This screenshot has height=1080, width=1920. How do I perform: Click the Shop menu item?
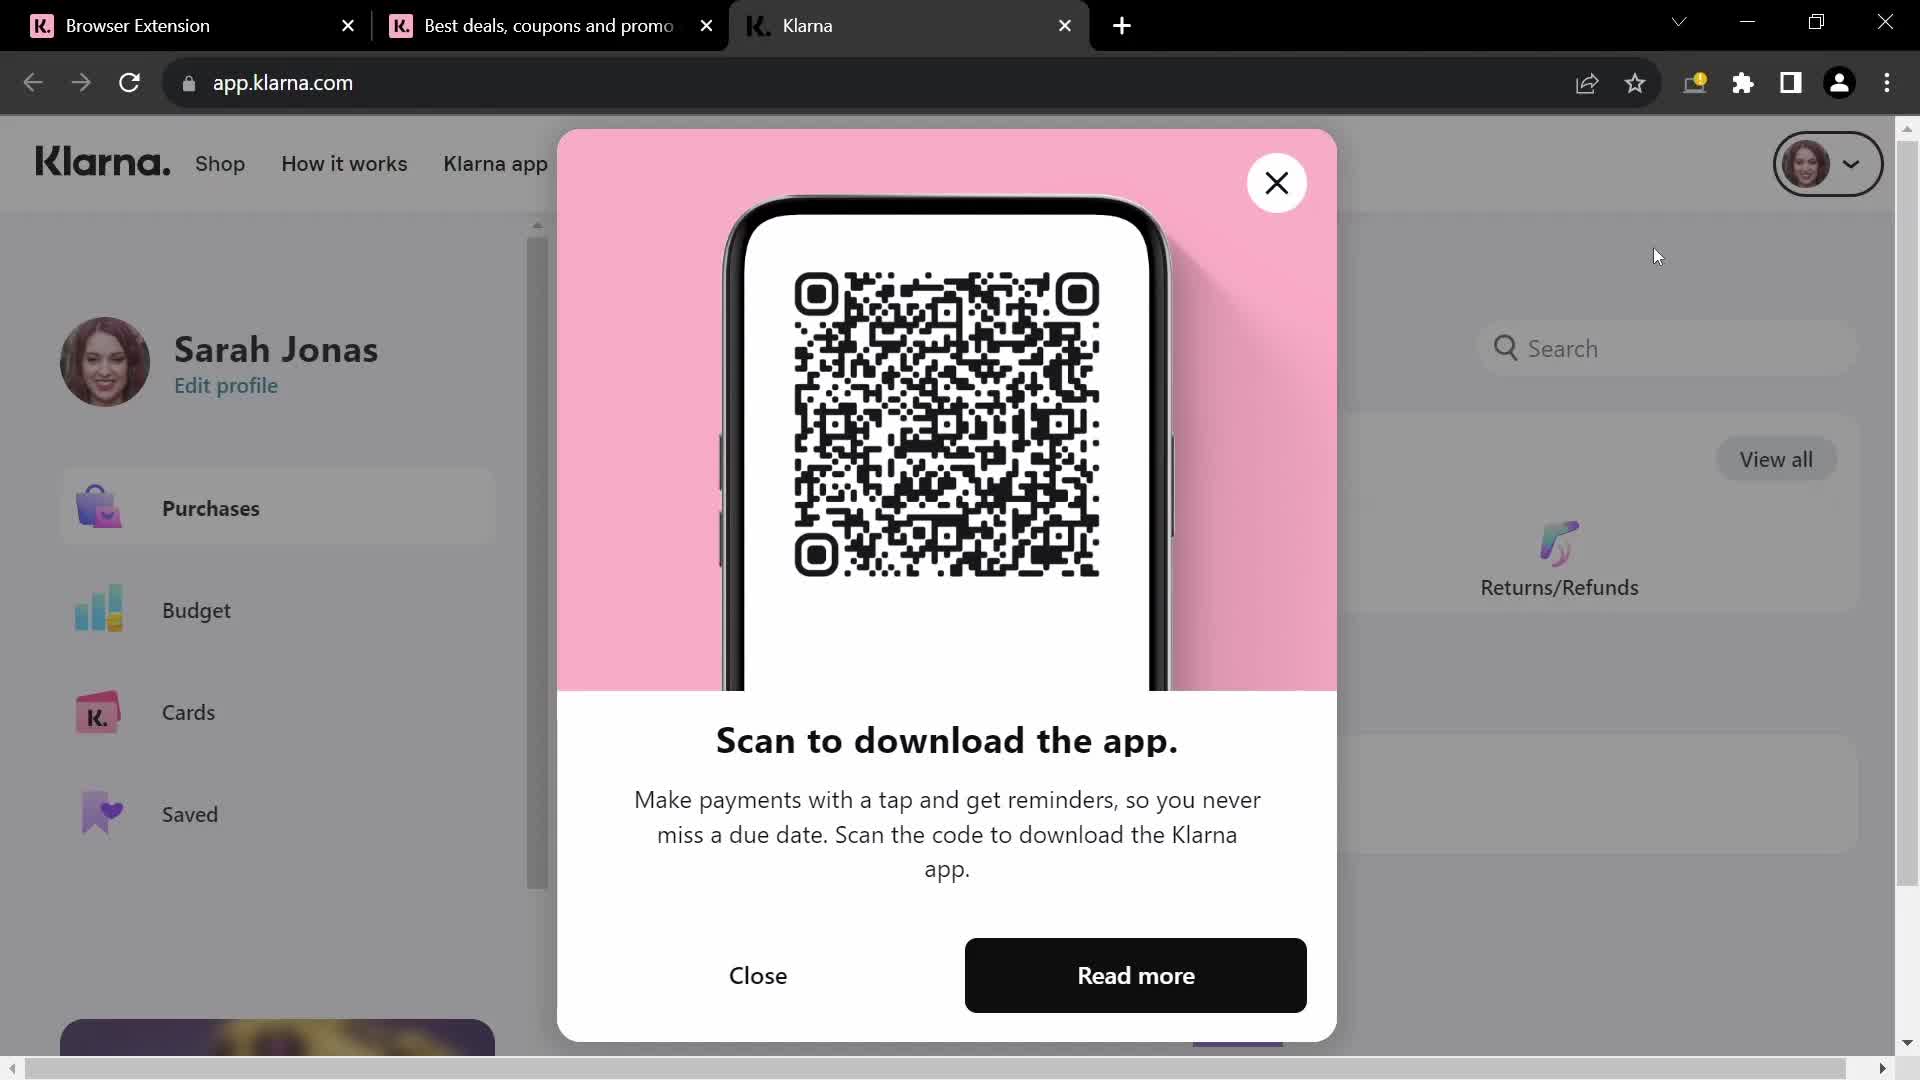click(220, 162)
